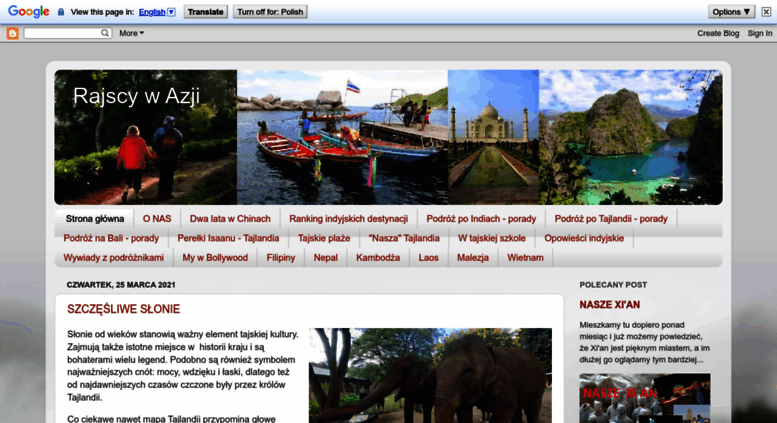The width and height of the screenshot is (777, 423).
Task: Open the Tajskie plaże tab
Action: tap(324, 238)
